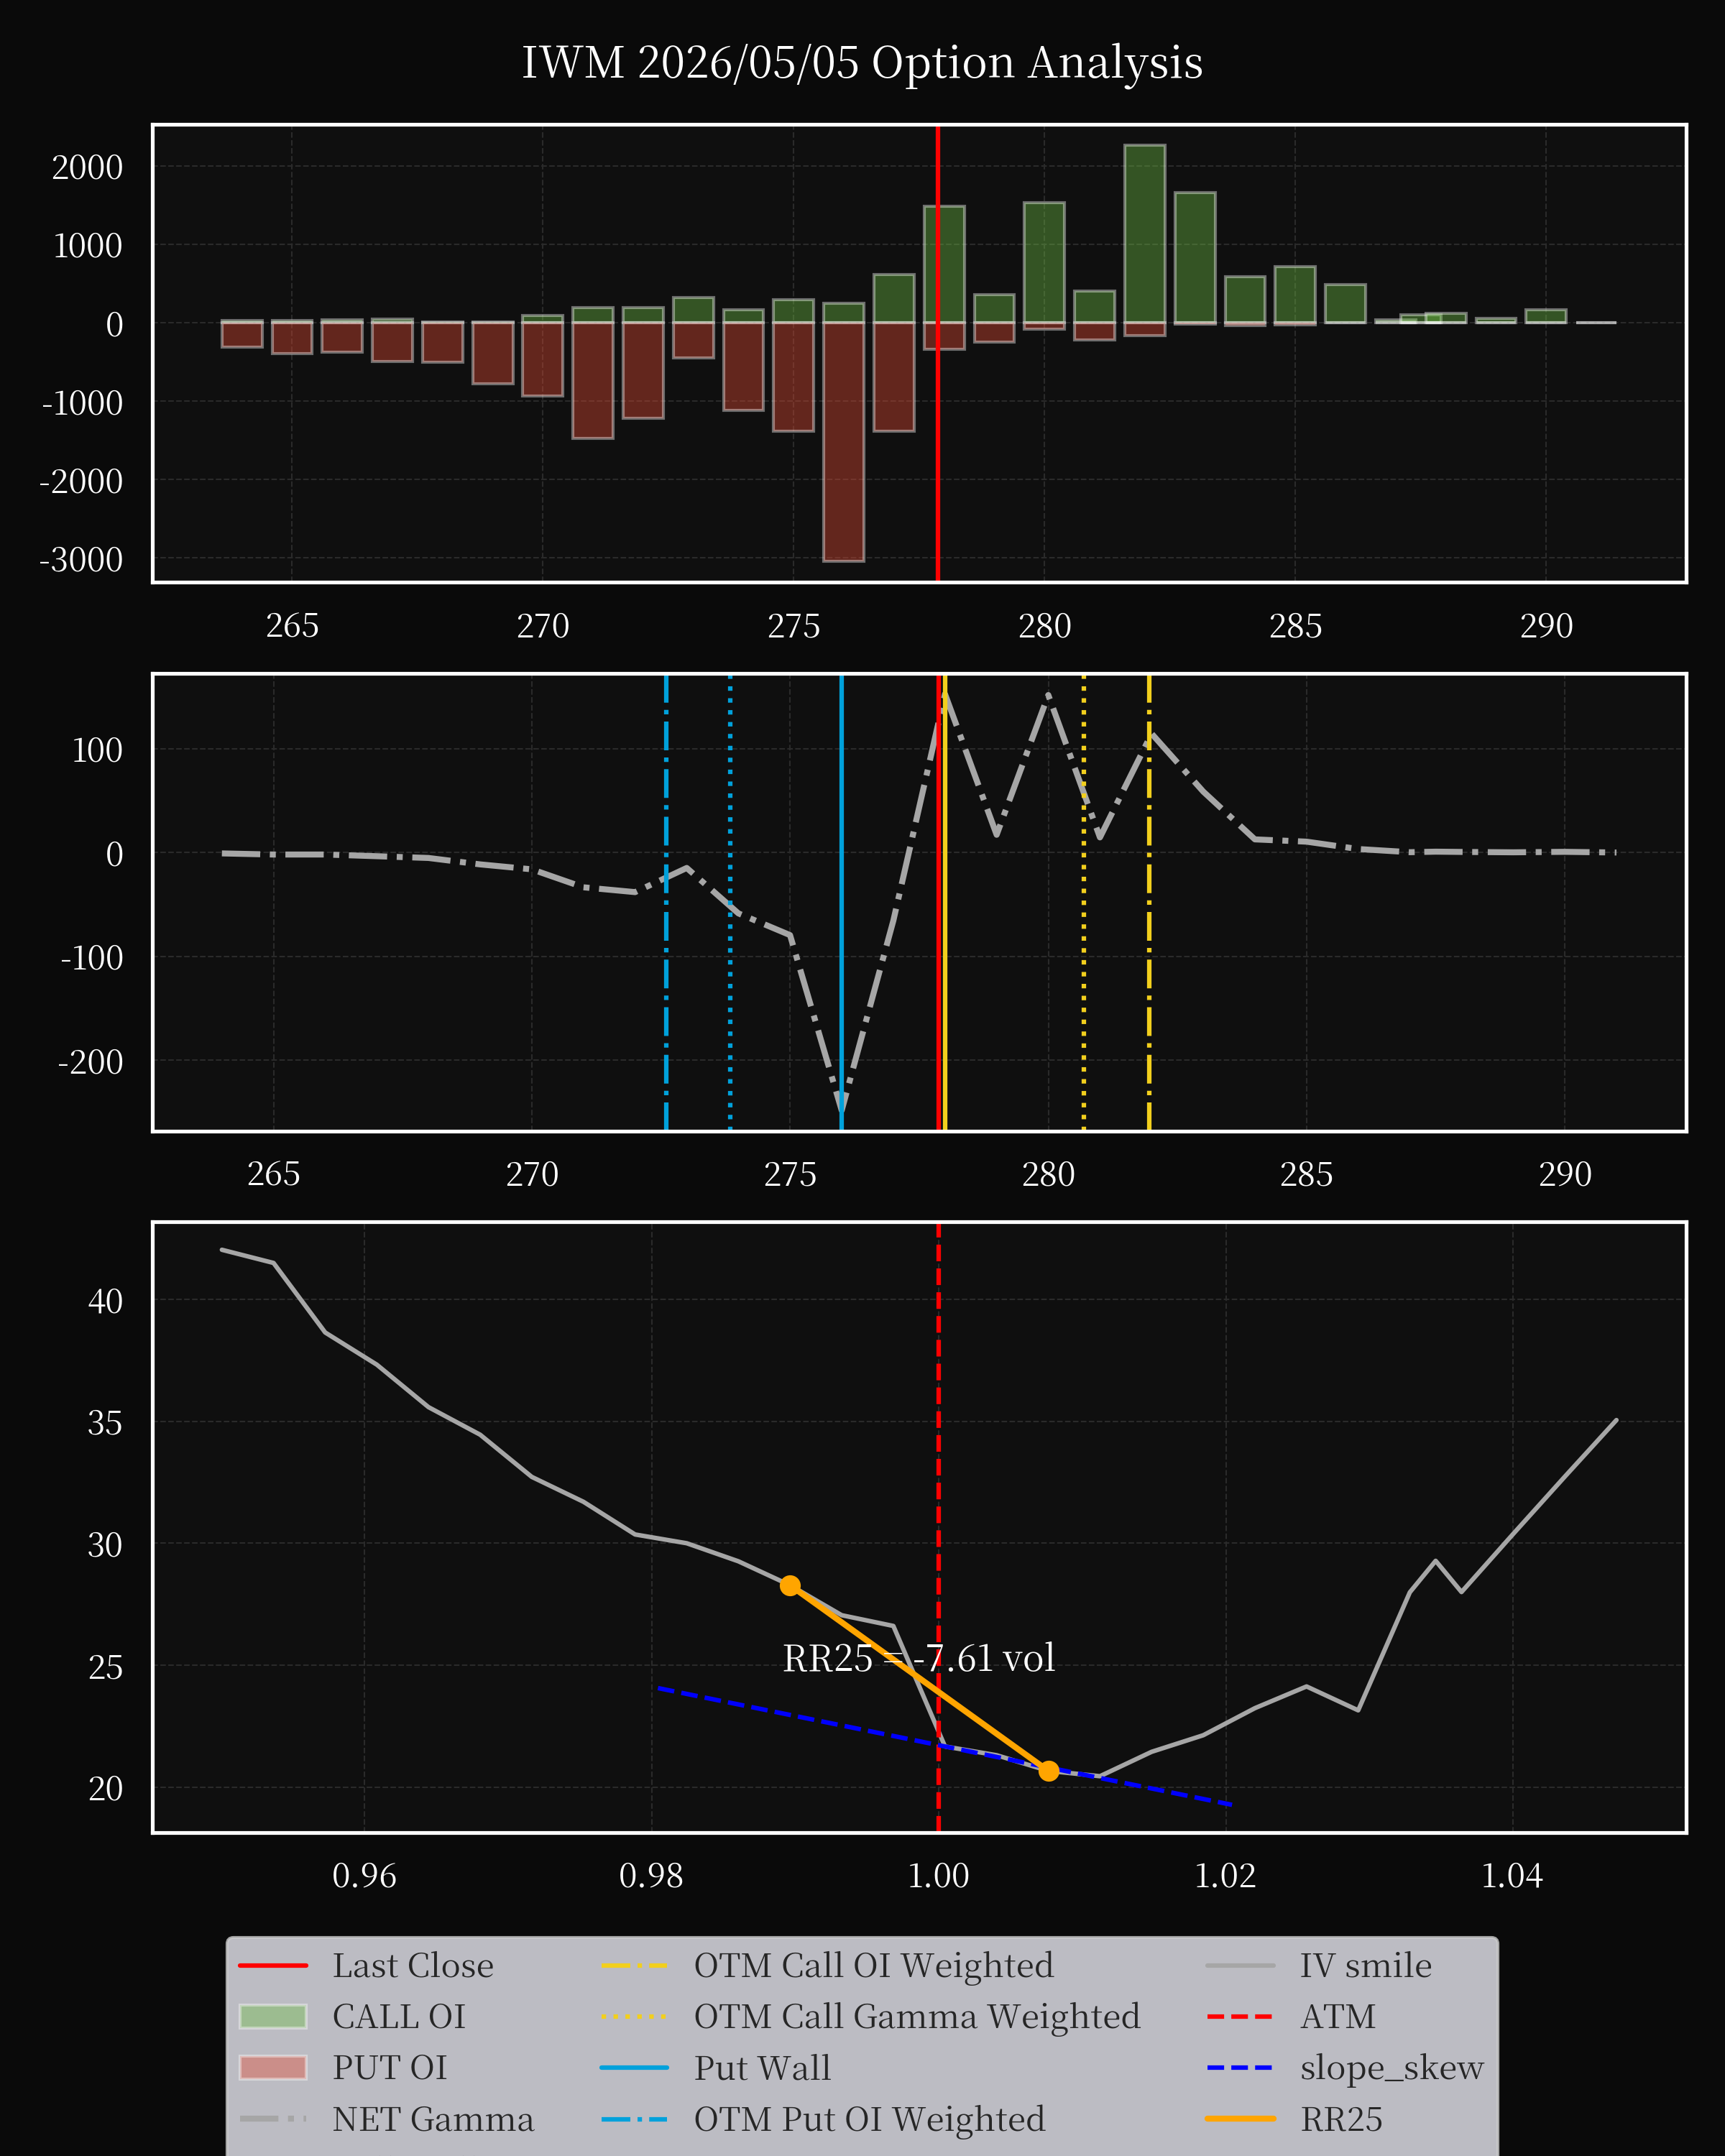Click the 'OTM Call Gamma Weighted' legend label

point(917,2016)
